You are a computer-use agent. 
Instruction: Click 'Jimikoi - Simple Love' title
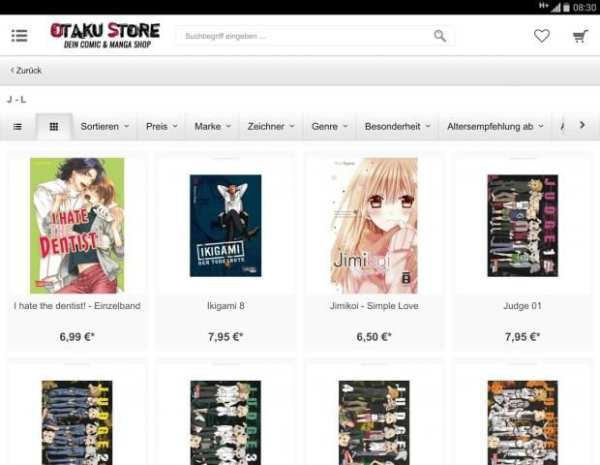point(374,306)
